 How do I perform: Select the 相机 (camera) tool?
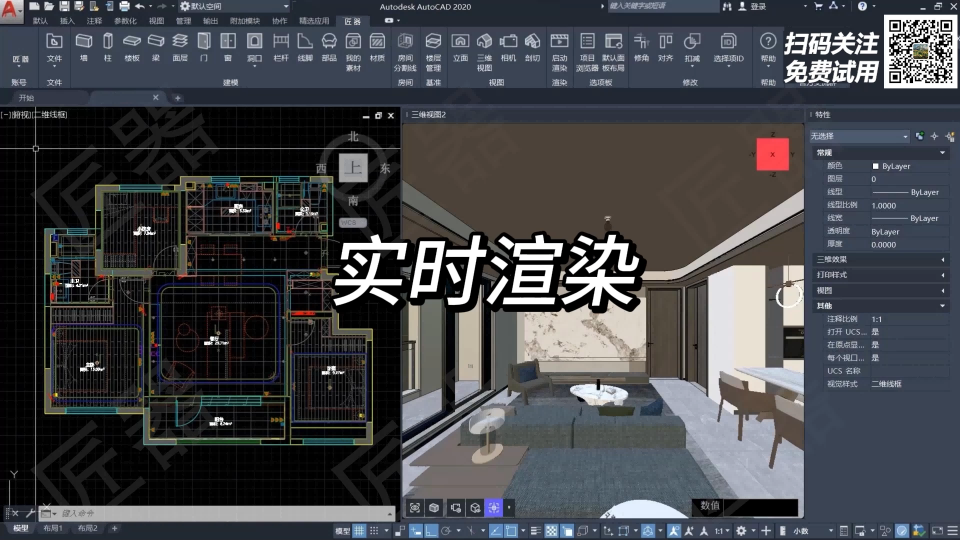[x=508, y=48]
